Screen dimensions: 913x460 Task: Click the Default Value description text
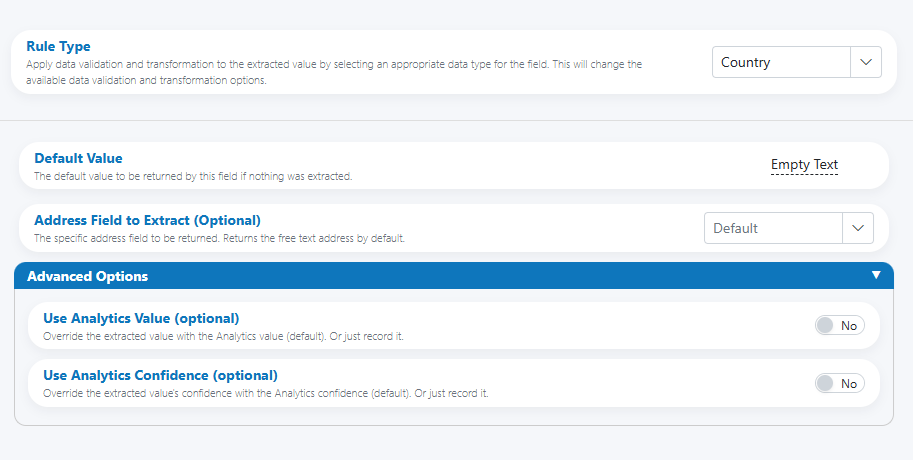point(193,176)
